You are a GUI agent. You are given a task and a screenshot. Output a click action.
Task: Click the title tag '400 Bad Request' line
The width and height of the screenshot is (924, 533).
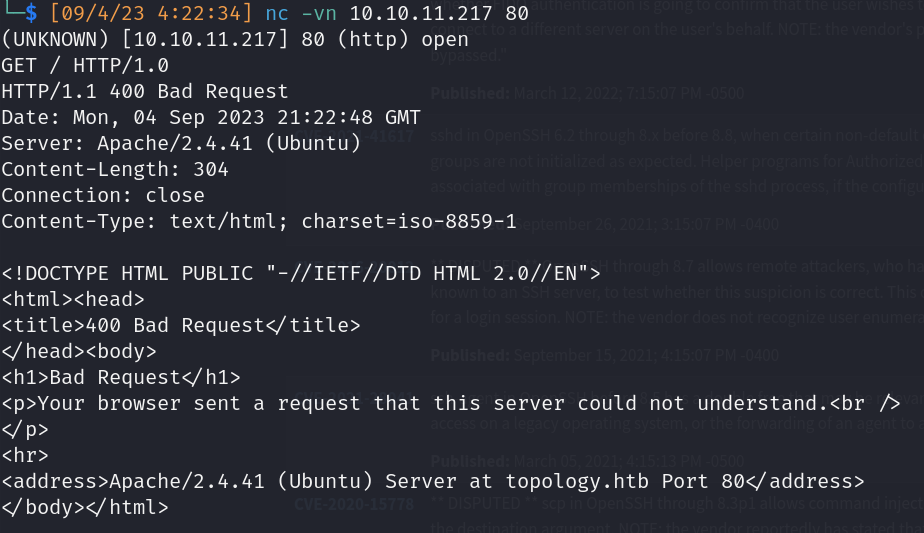181,325
